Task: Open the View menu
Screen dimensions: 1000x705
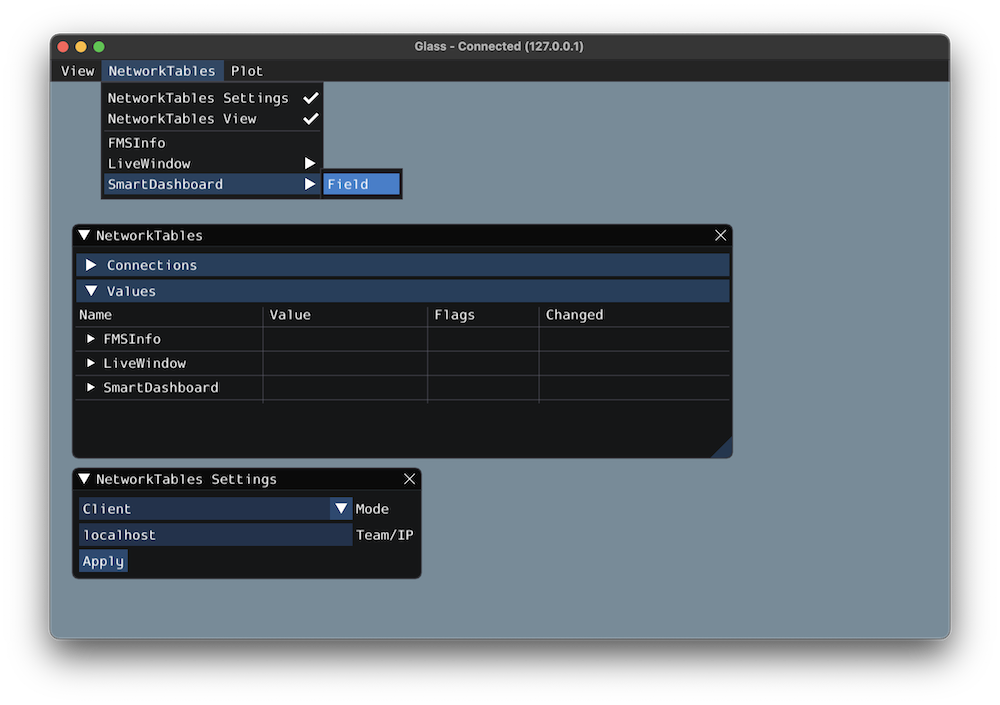Action: coord(77,71)
